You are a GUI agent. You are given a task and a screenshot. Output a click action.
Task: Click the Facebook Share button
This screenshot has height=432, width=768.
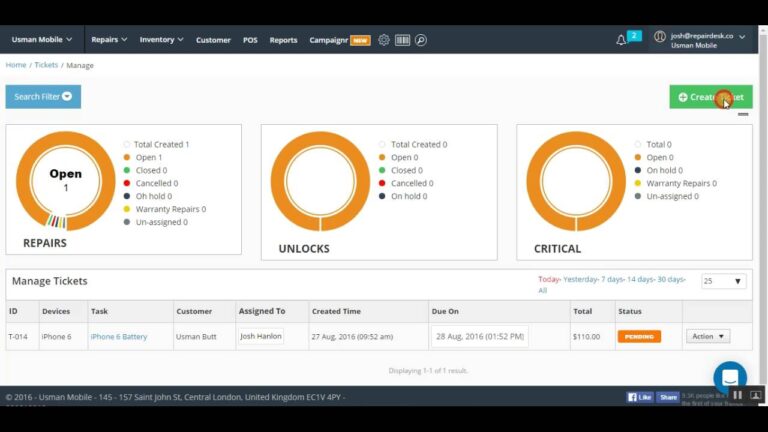668,397
